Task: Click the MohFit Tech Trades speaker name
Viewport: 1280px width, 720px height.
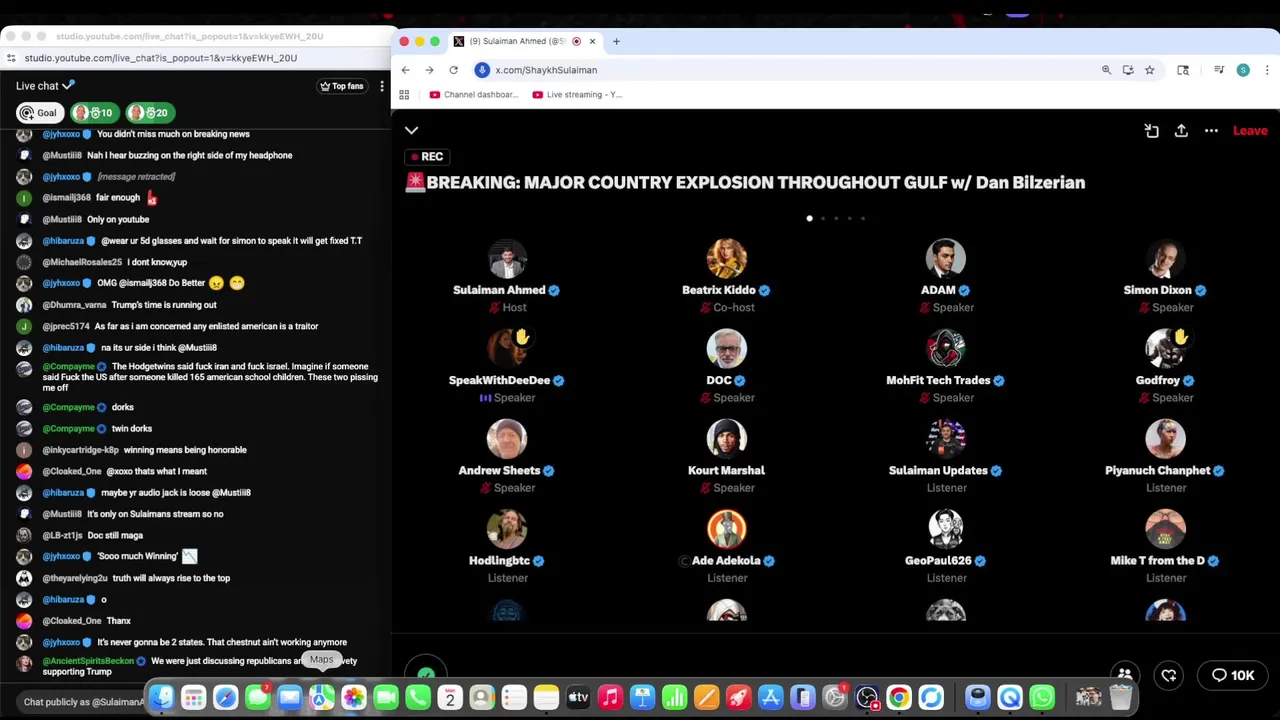Action: [x=938, y=380]
